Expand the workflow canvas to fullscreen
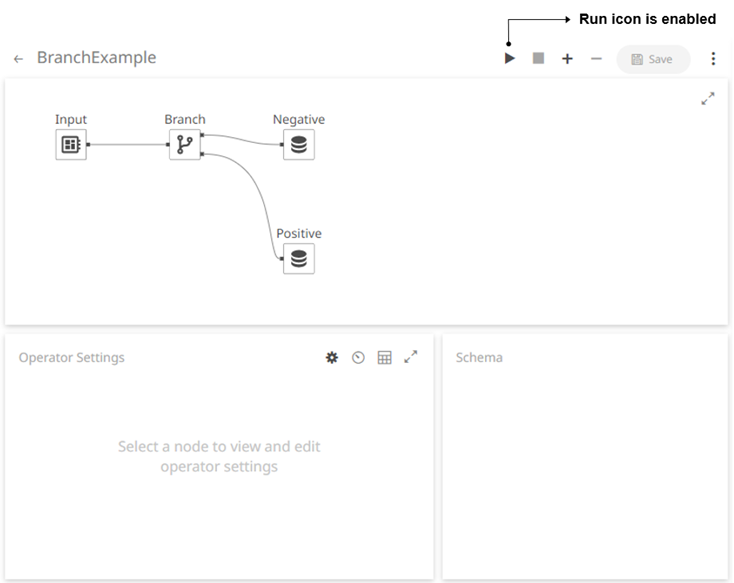734x583 pixels. tap(708, 99)
